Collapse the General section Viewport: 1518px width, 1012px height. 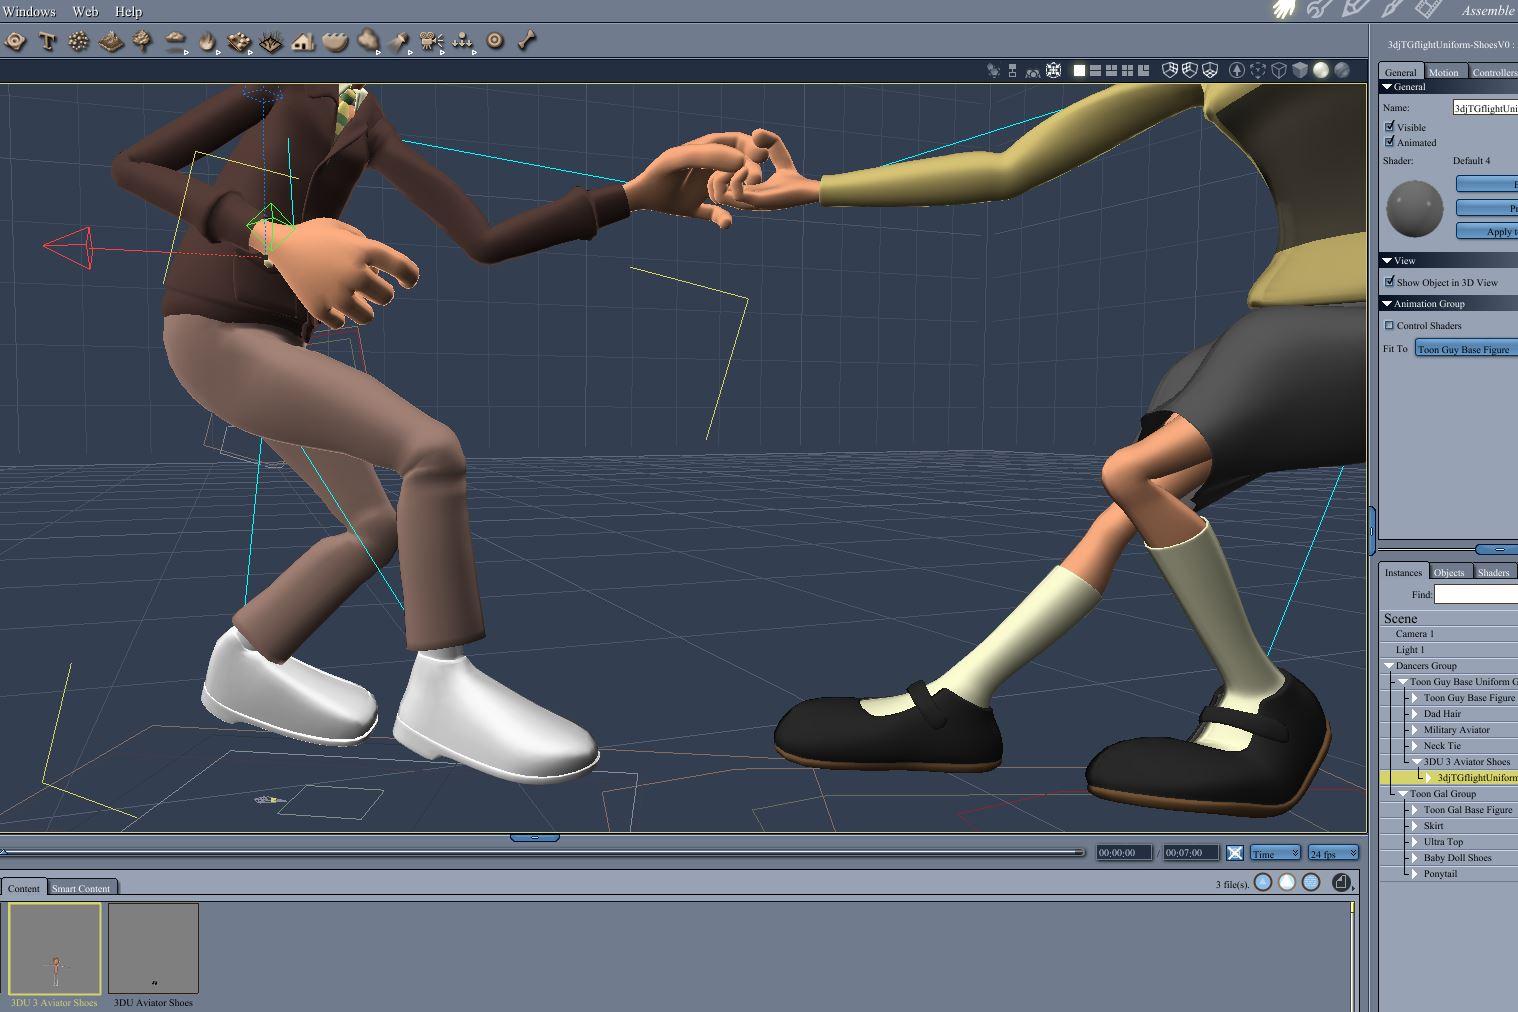(x=1387, y=87)
